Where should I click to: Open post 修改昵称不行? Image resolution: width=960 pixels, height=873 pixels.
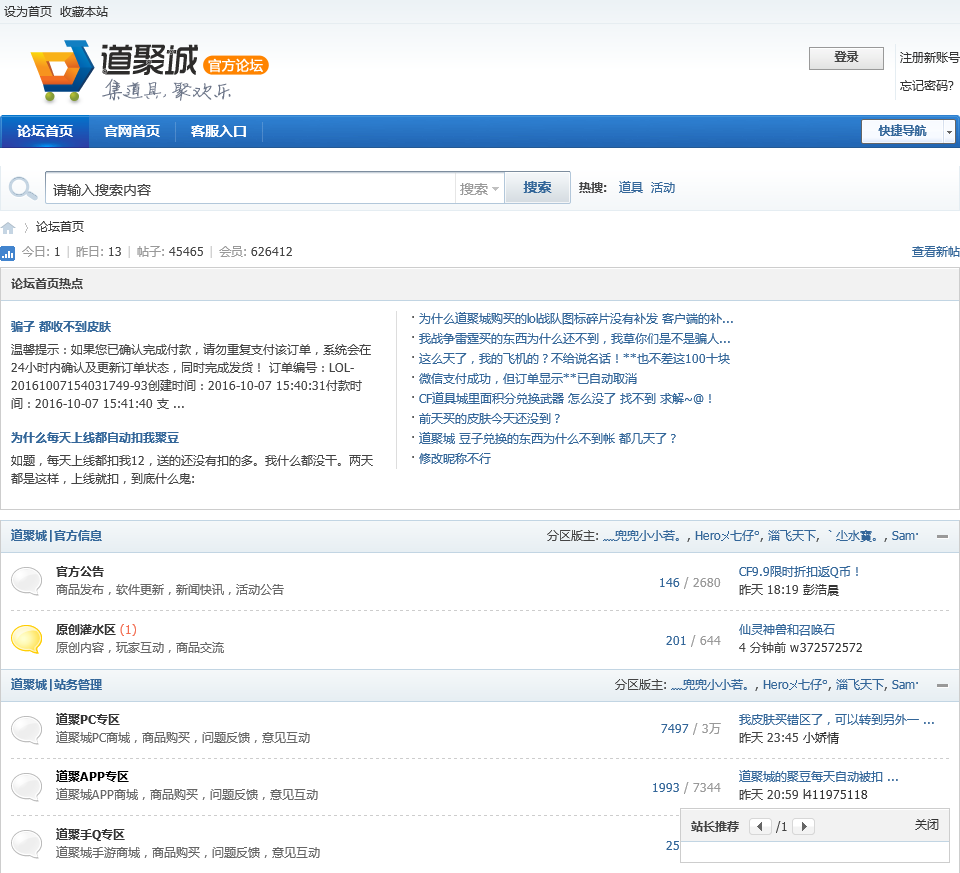point(454,459)
